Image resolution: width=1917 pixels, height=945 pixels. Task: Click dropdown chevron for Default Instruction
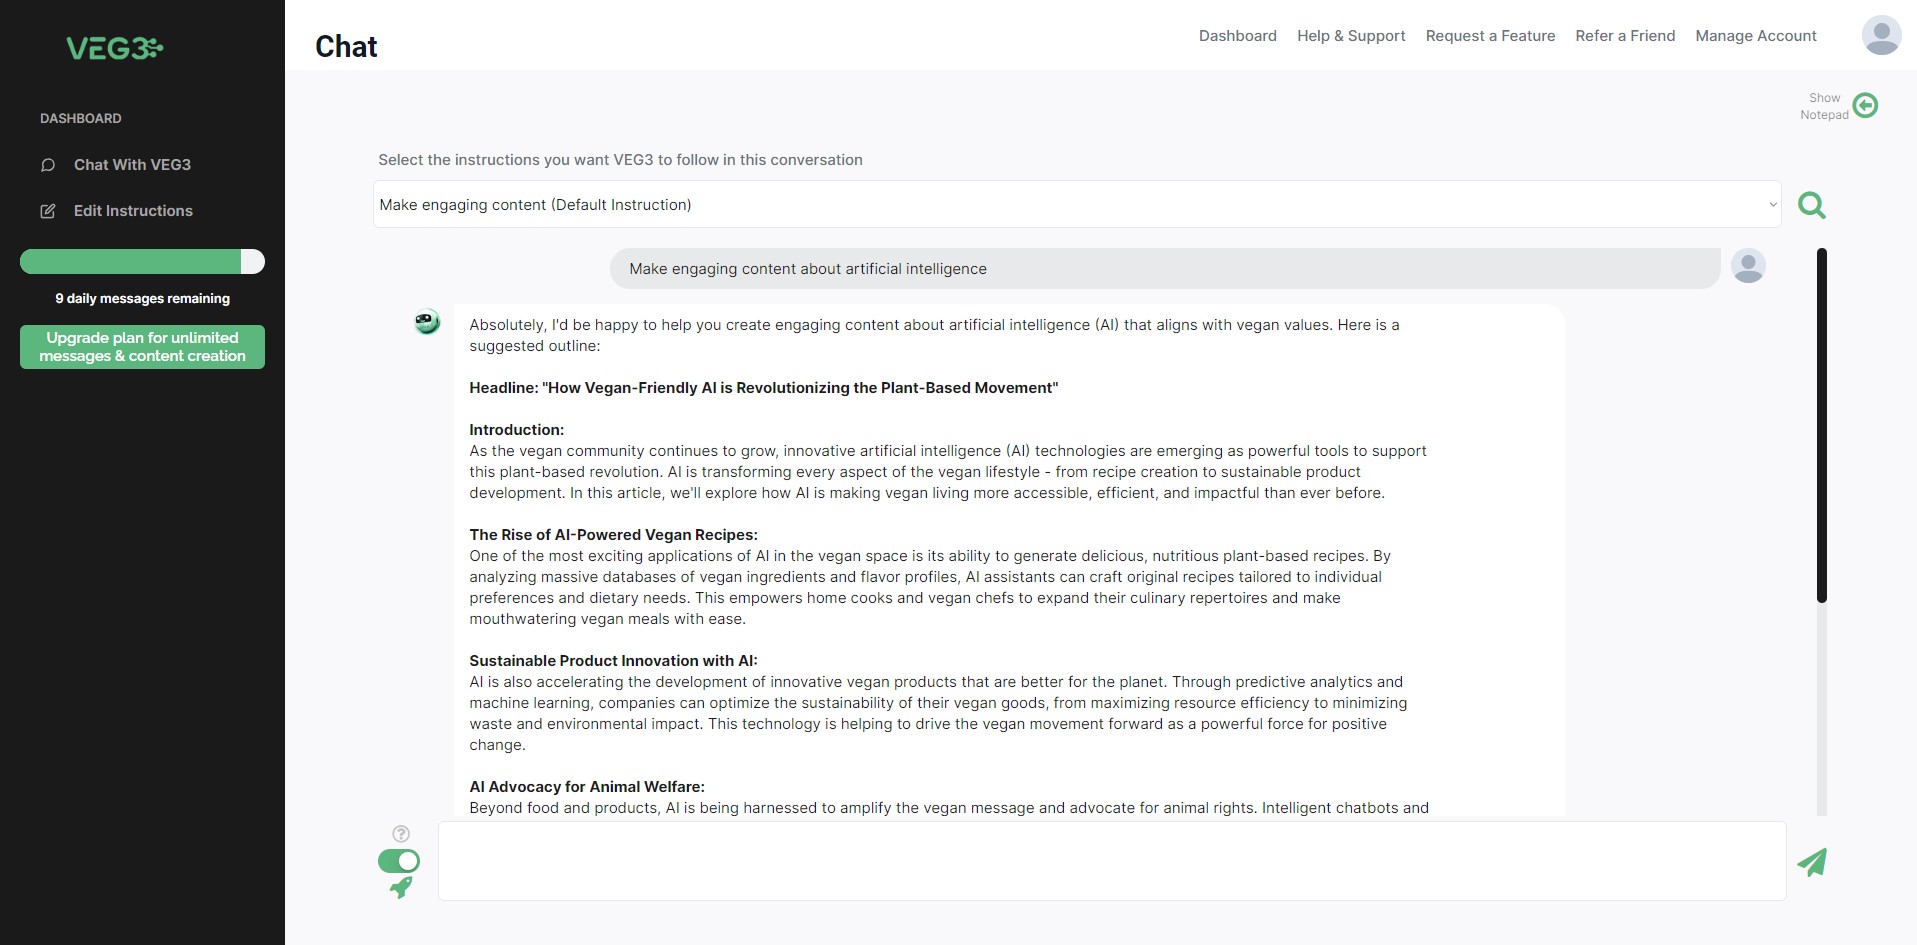coord(1772,205)
